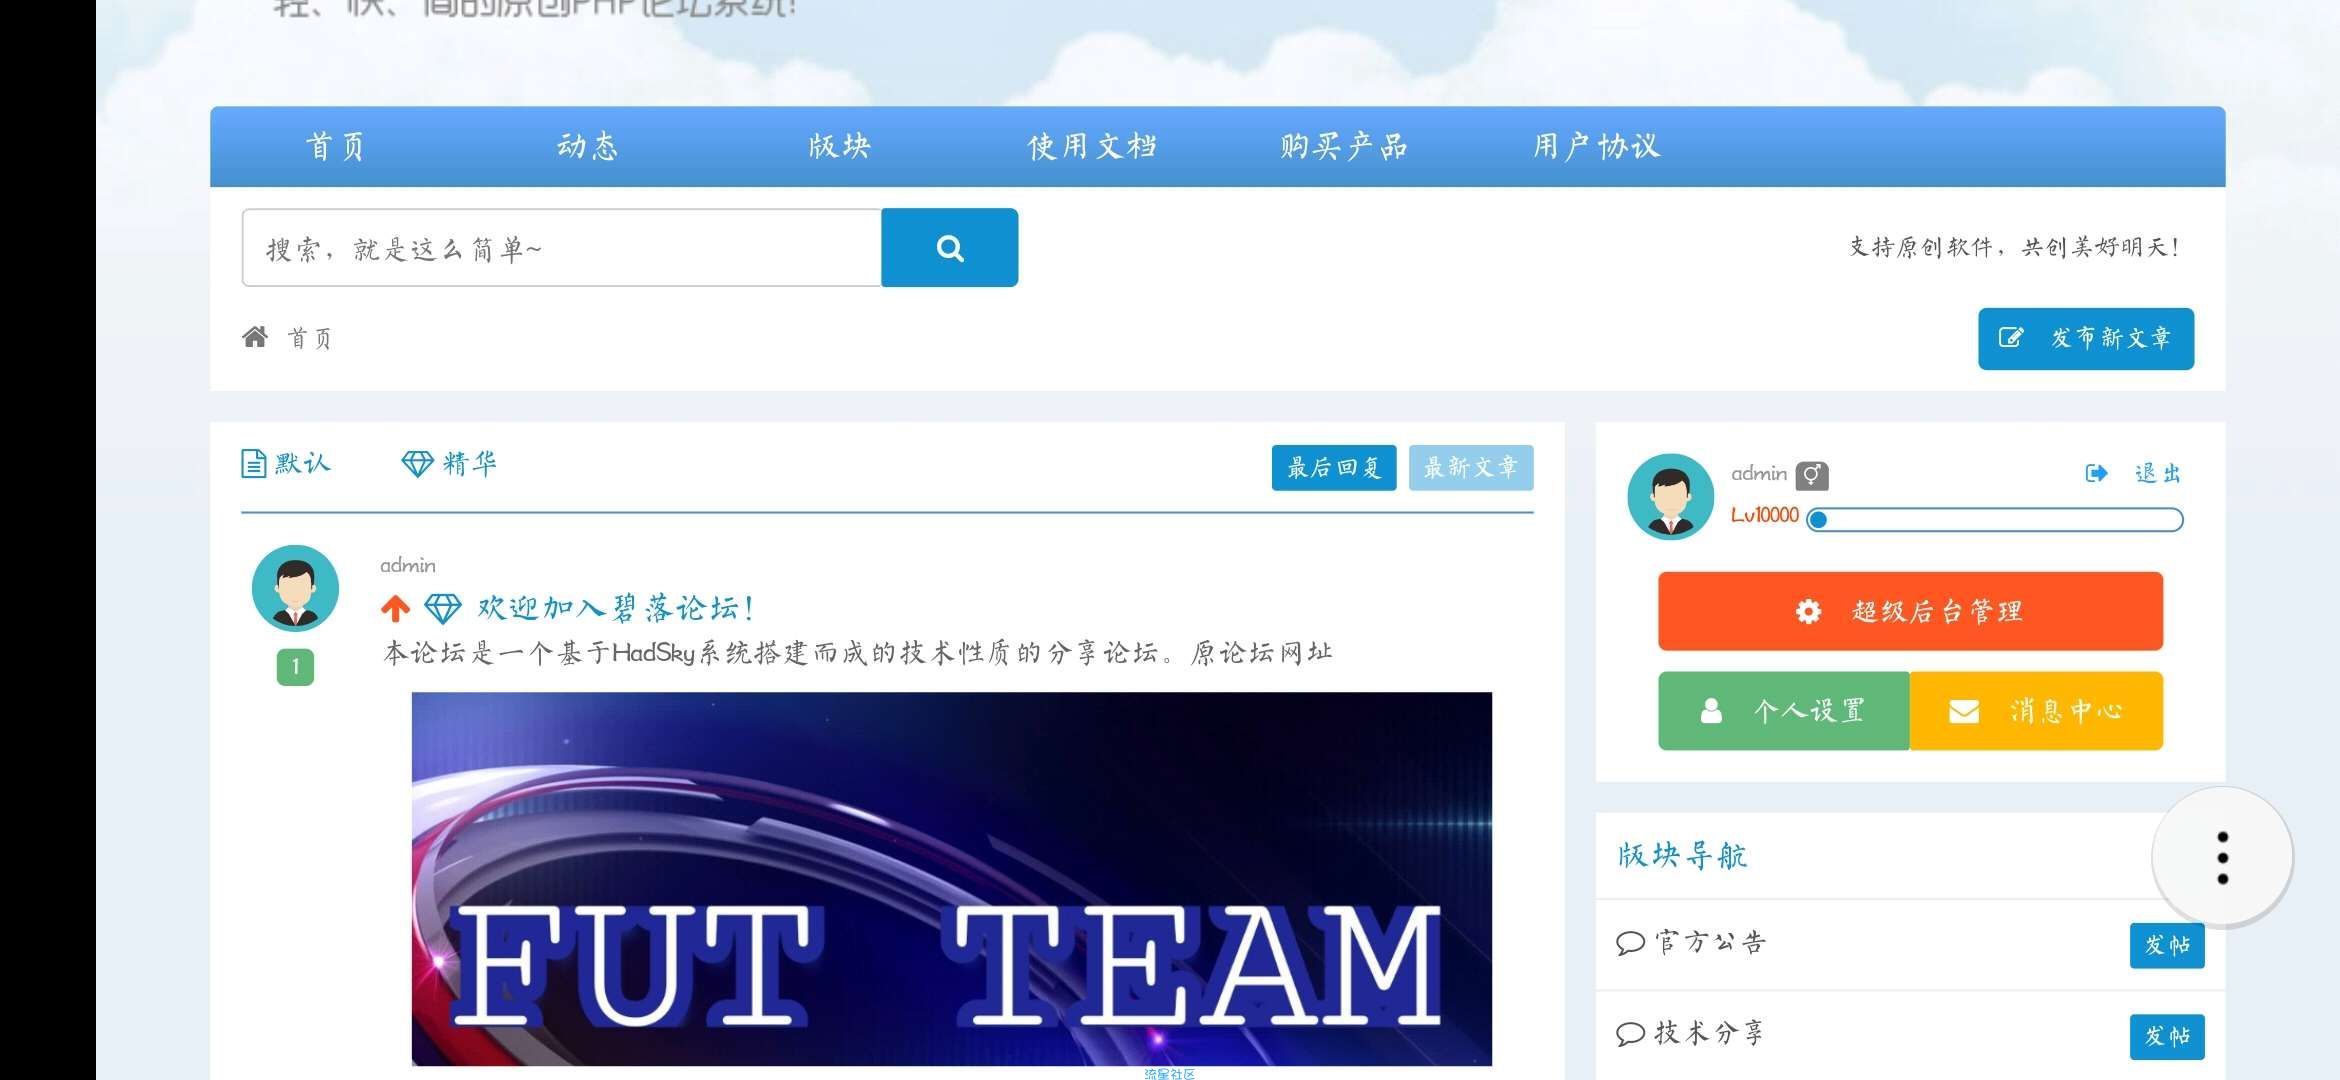The height and width of the screenshot is (1080, 2340).
Task: Click the orange pinned arrow icon
Action: click(395, 608)
